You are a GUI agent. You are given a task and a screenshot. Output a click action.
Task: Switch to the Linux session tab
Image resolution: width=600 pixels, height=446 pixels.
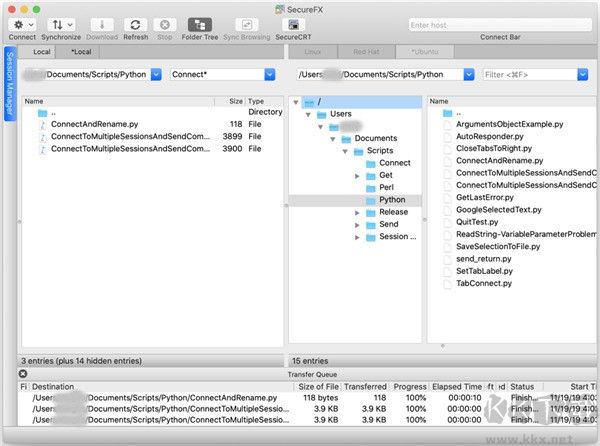pyautogui.click(x=312, y=51)
